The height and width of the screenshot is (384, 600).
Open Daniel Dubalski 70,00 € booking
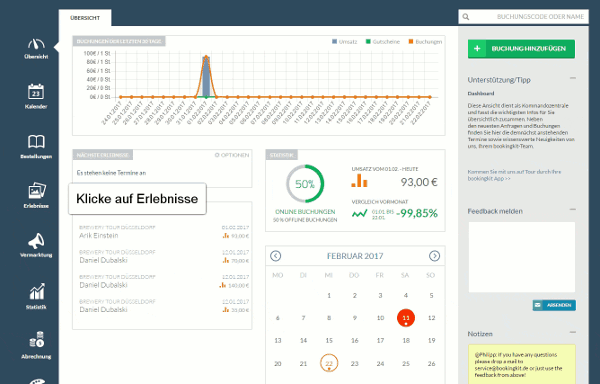(164, 257)
